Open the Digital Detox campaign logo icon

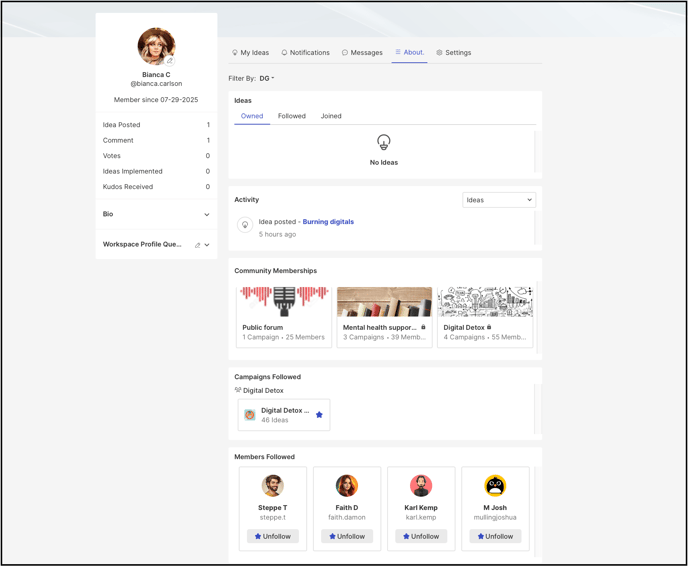[x=250, y=415]
